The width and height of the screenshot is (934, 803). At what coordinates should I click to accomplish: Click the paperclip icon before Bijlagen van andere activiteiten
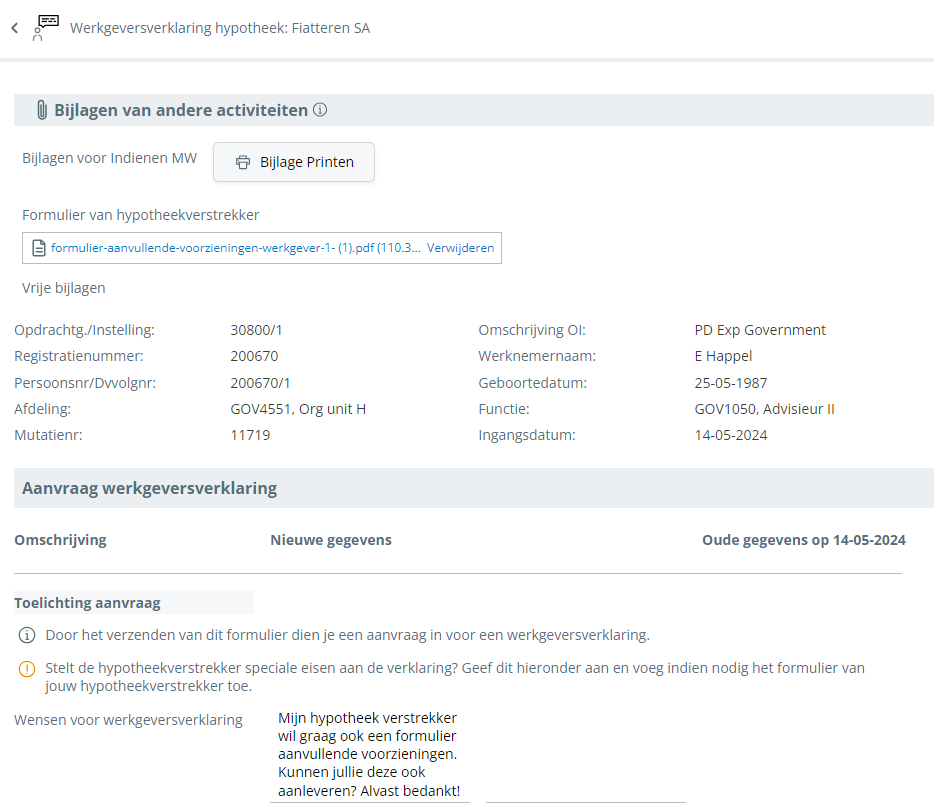40,110
